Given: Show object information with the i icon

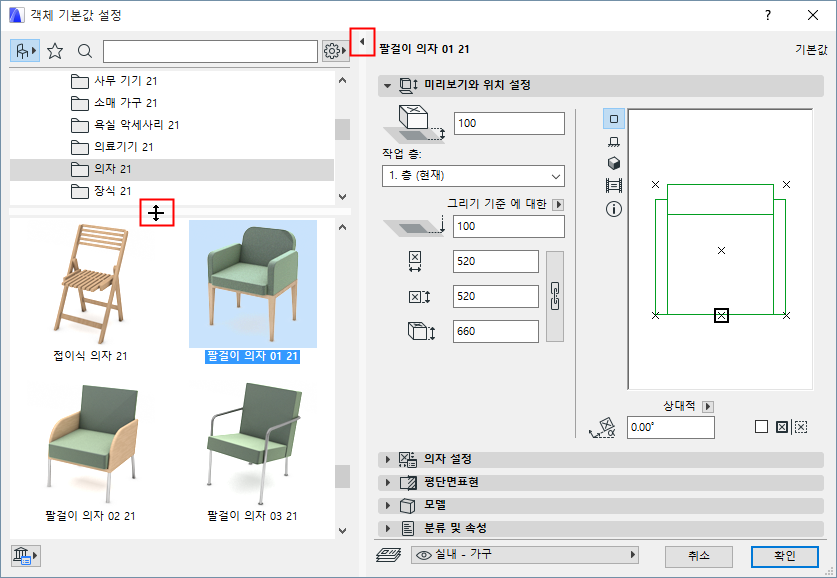Looking at the screenshot, I should click(614, 209).
